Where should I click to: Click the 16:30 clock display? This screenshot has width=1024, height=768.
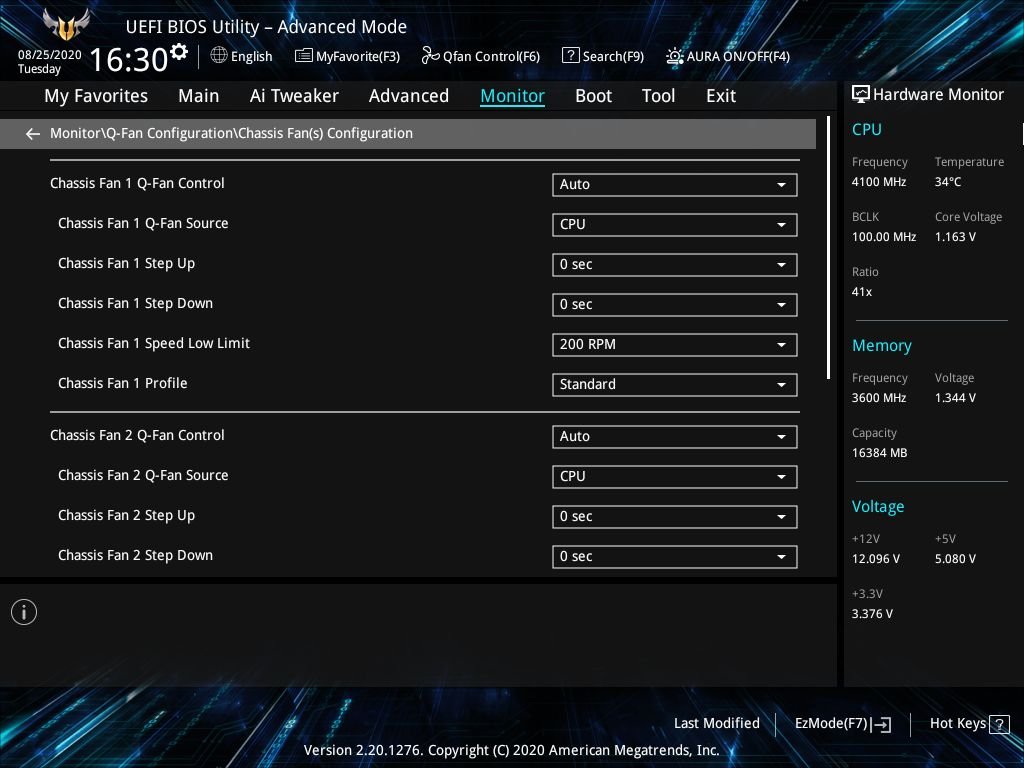[129, 59]
